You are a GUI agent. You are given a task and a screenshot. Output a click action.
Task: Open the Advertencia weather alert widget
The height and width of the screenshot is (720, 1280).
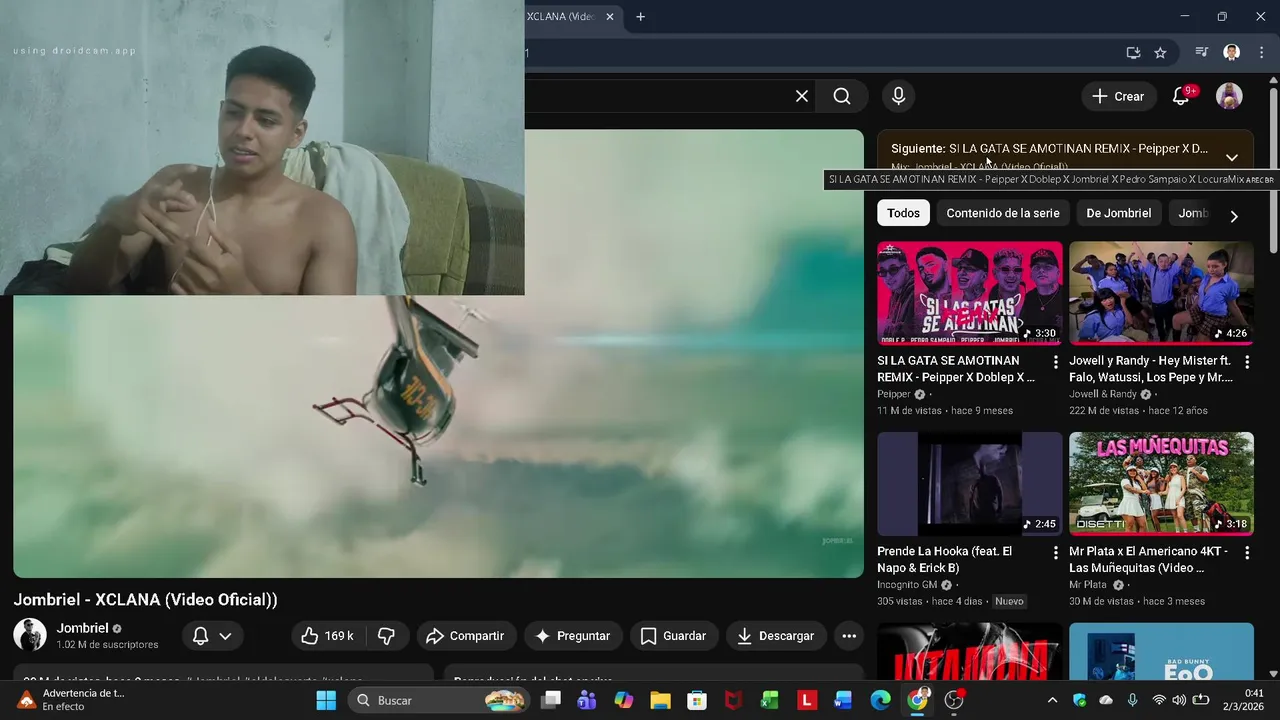point(72,700)
